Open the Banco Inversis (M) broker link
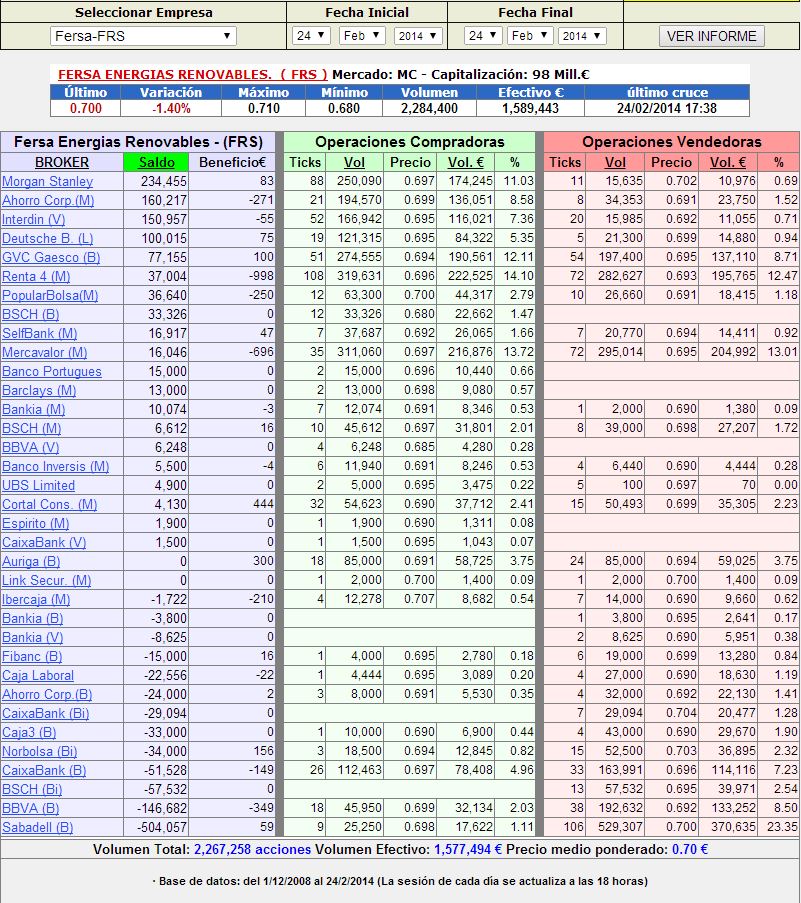The image size is (801, 903). pyautogui.click(x=55, y=466)
